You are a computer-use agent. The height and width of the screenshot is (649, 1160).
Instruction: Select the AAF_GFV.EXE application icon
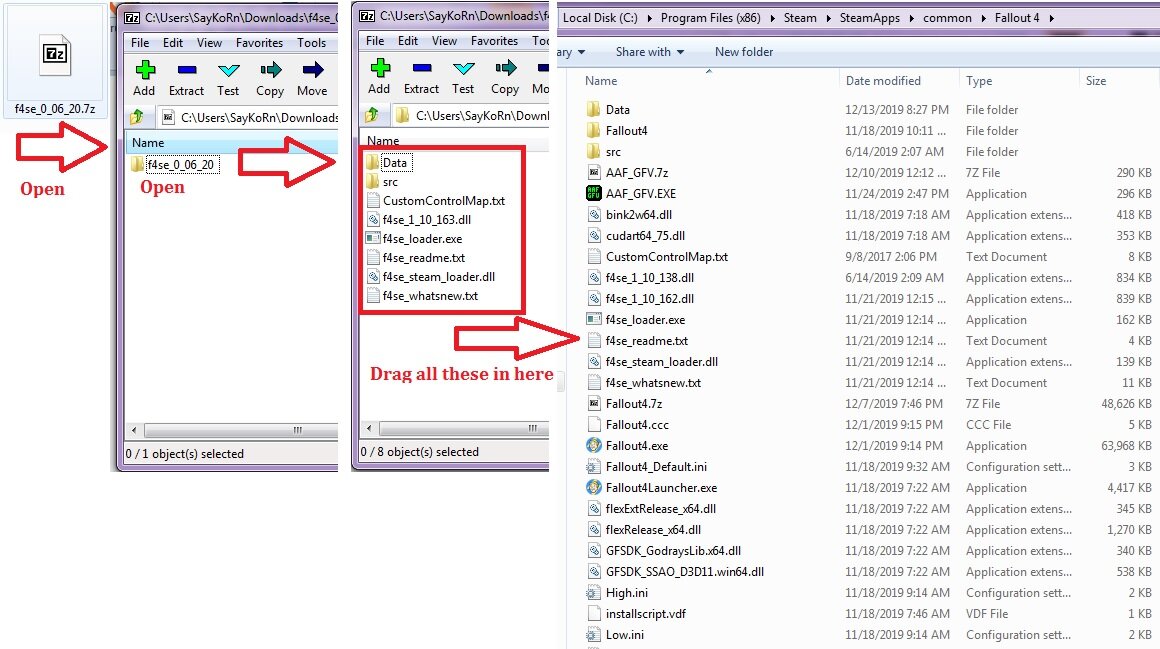pos(593,193)
